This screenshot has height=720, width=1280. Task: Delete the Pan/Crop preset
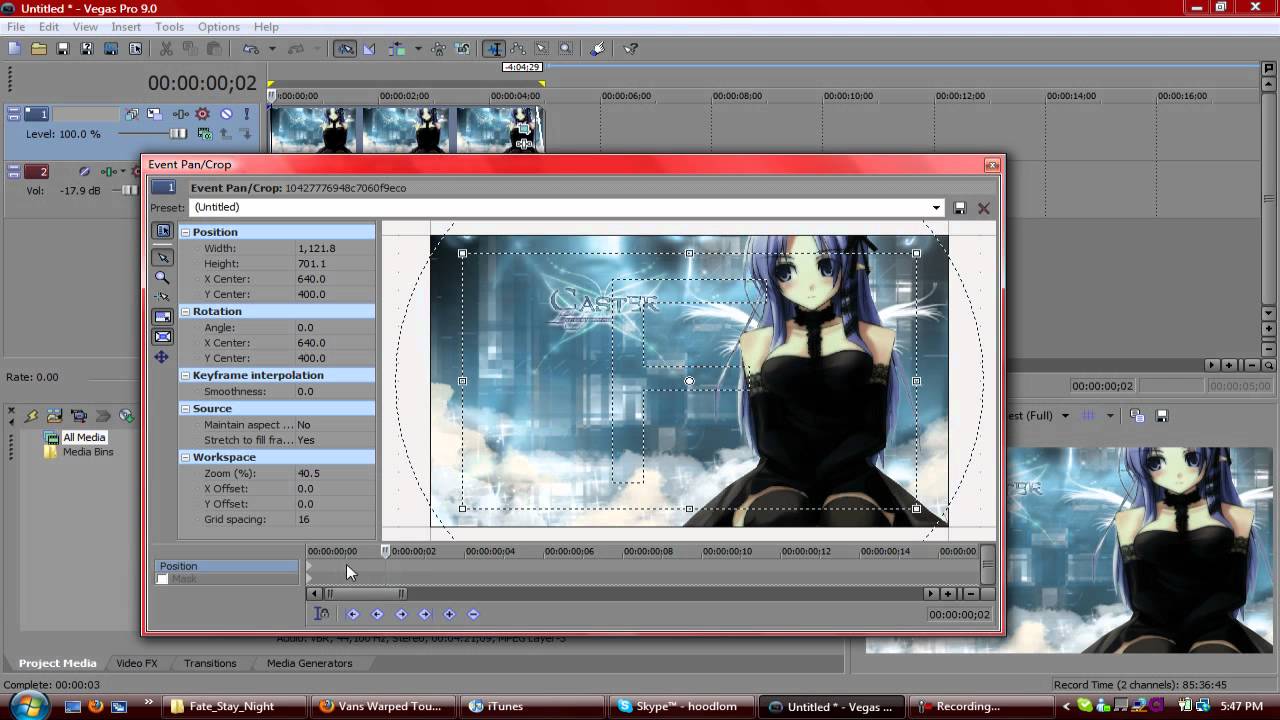[984, 208]
